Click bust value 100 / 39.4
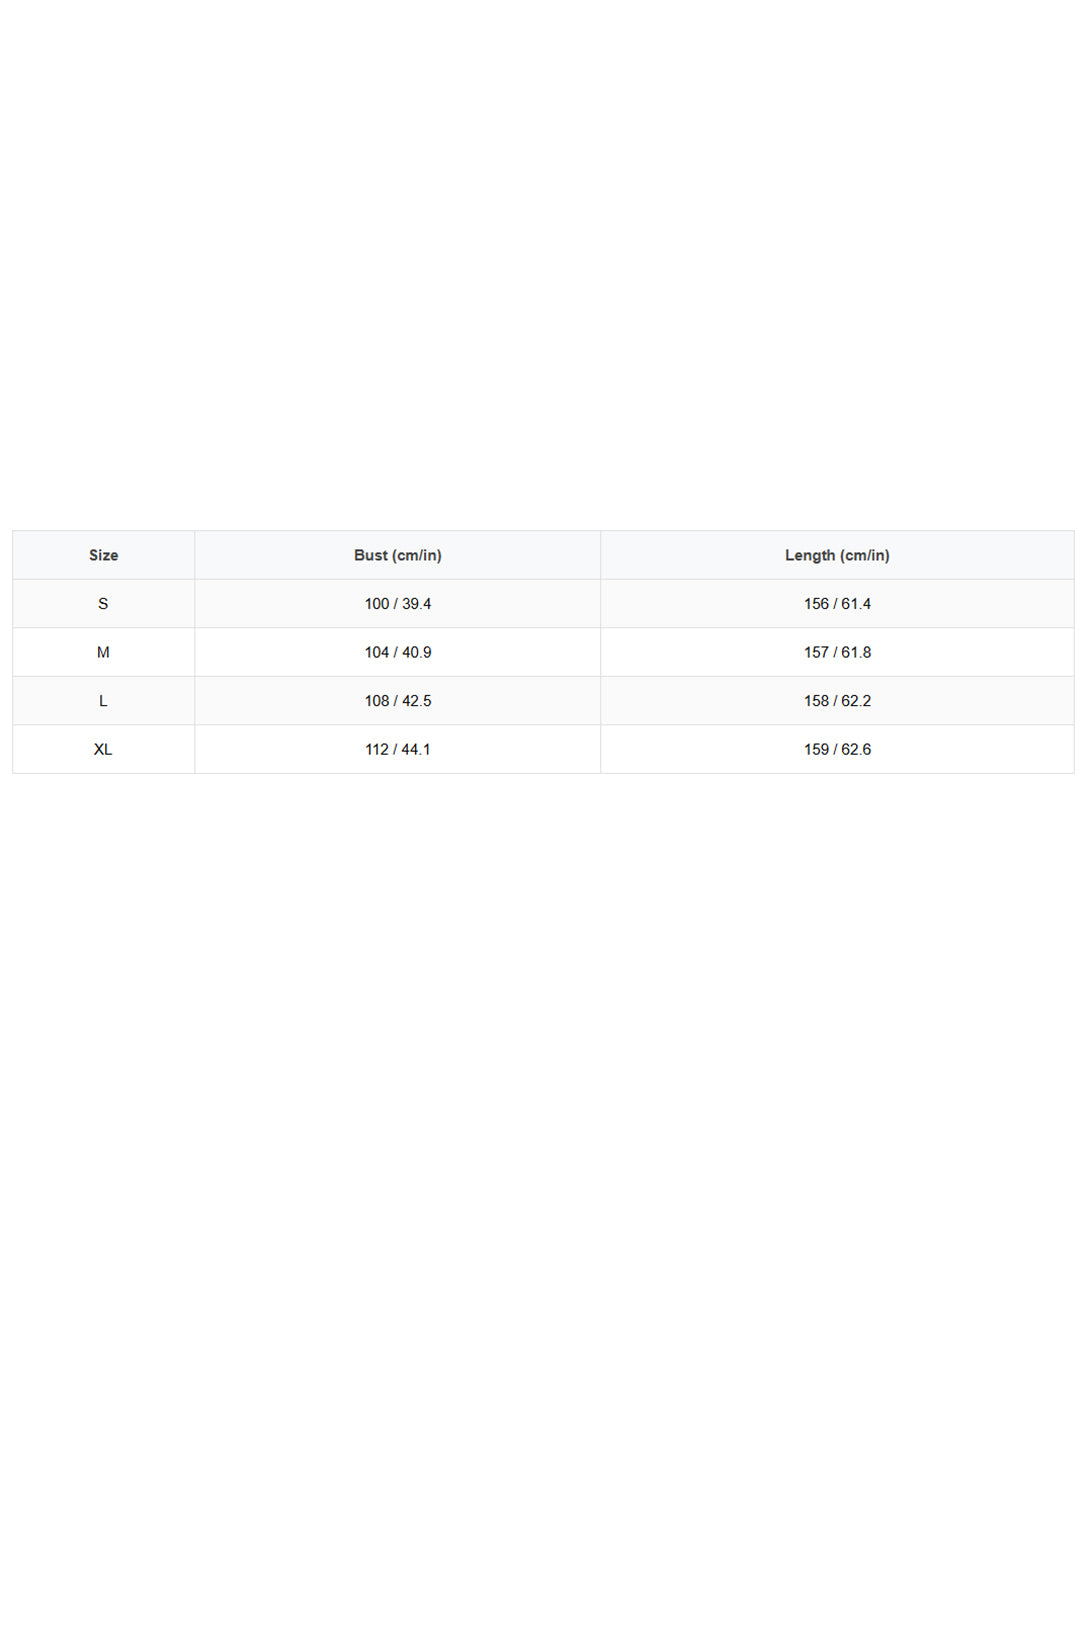The width and height of the screenshot is (1088, 1632). click(398, 604)
